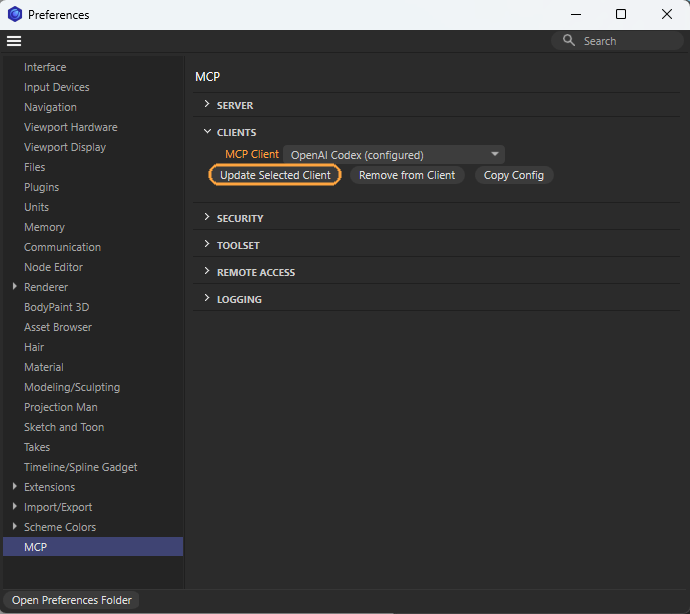The image size is (690, 614).
Task: Maximize the Preferences window
Action: click(x=620, y=14)
